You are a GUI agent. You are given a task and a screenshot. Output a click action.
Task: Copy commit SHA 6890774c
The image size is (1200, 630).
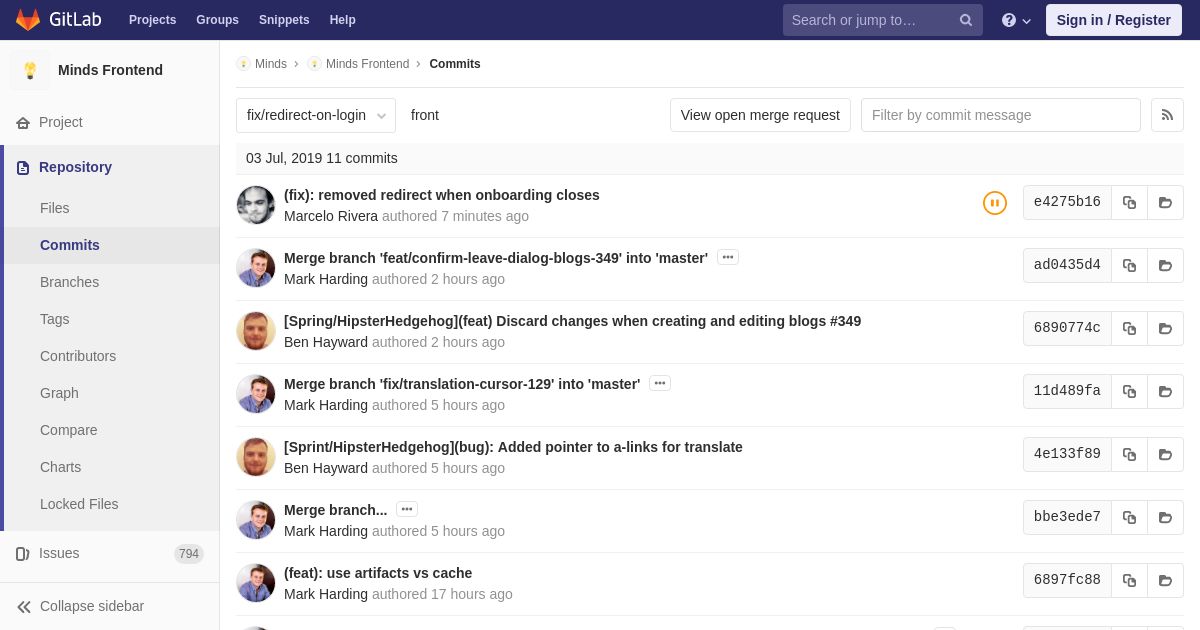click(1129, 328)
